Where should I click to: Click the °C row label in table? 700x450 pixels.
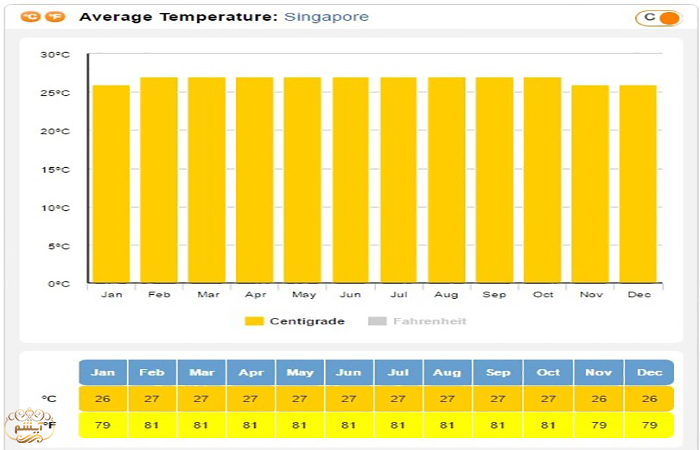[48, 399]
